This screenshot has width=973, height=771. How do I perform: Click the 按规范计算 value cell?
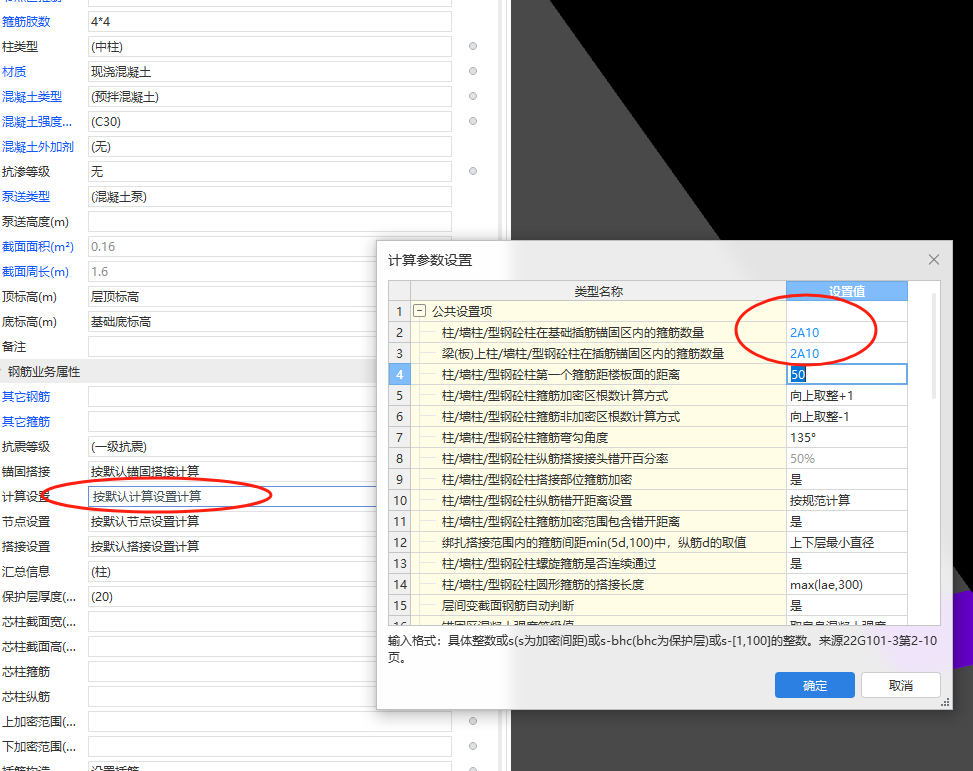coord(846,500)
